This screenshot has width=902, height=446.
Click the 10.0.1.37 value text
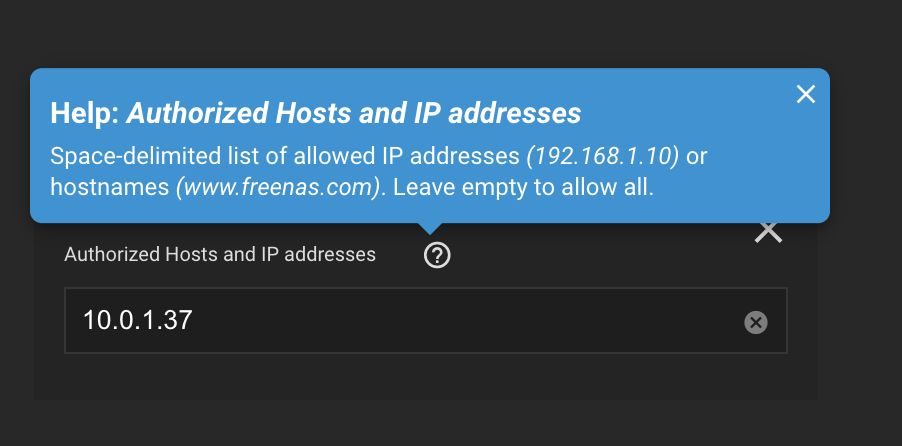point(137,320)
